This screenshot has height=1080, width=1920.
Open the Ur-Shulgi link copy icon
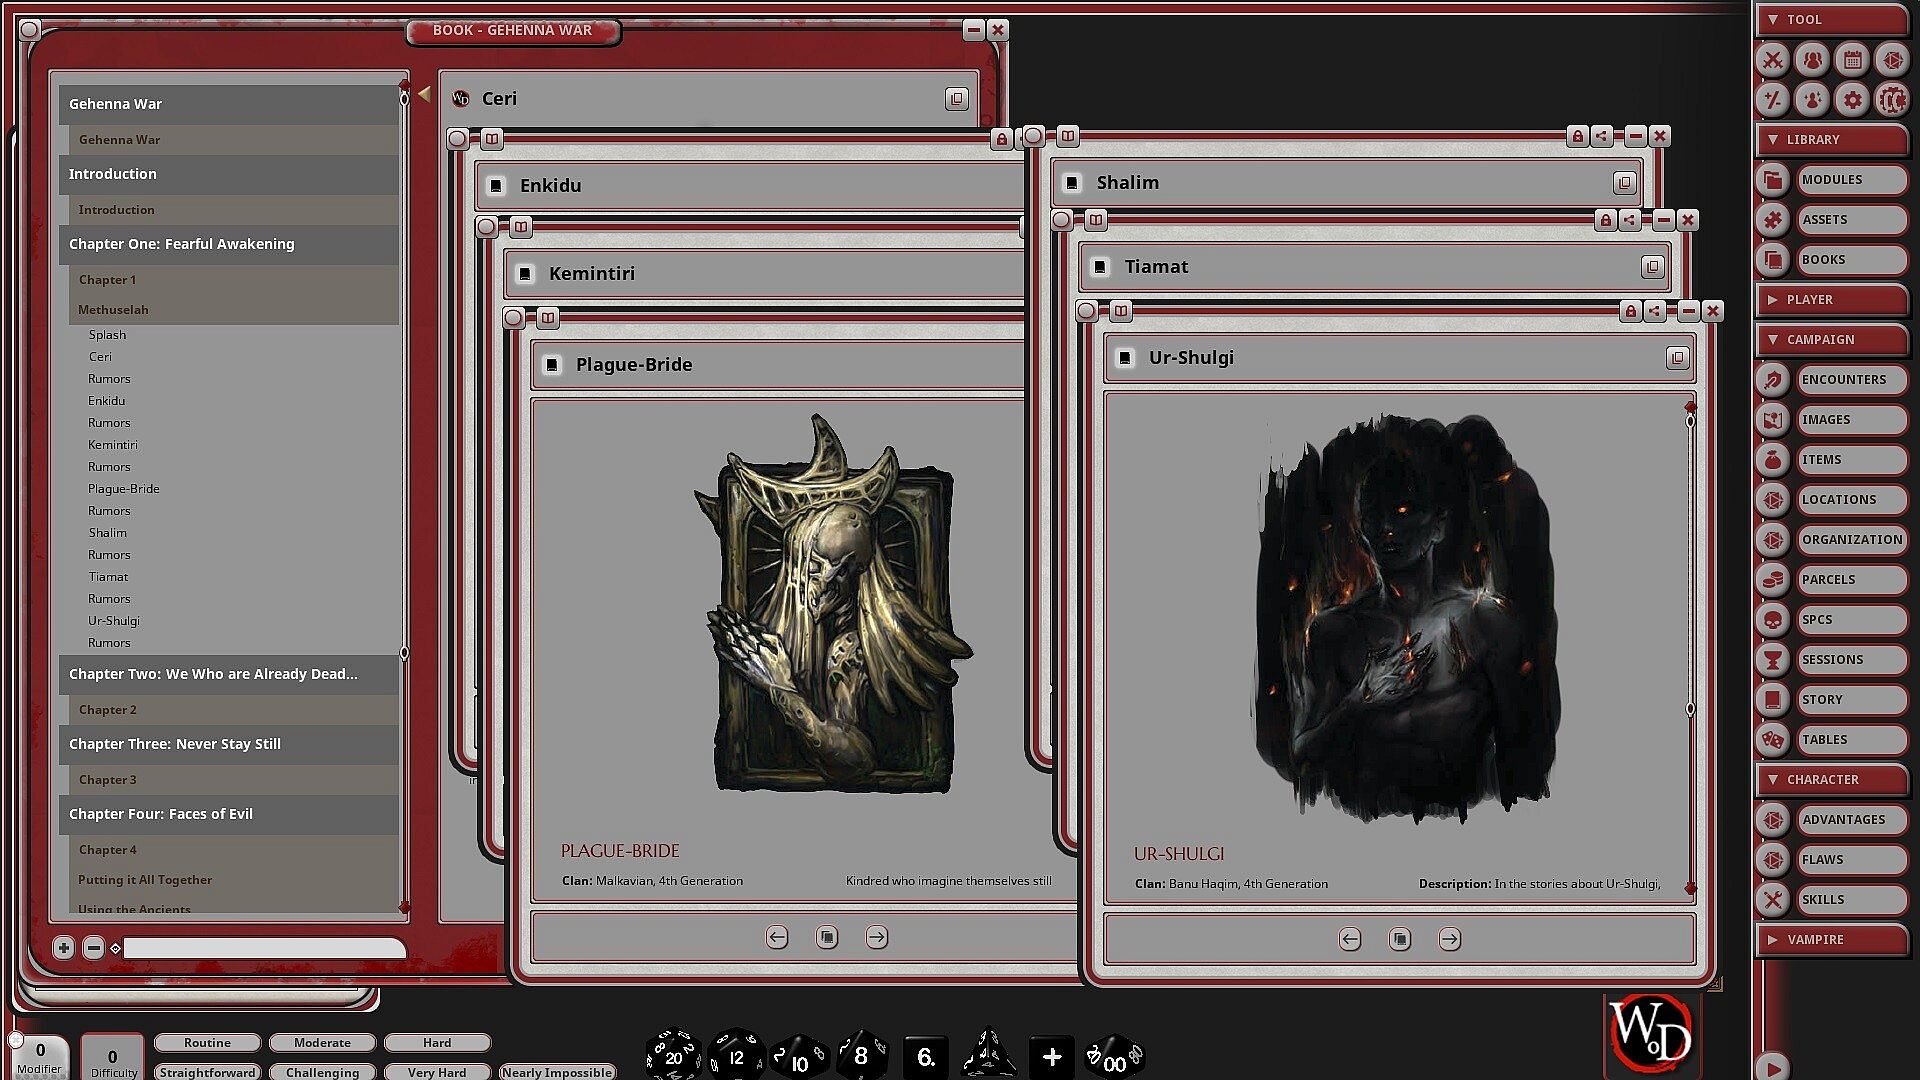tap(1677, 358)
